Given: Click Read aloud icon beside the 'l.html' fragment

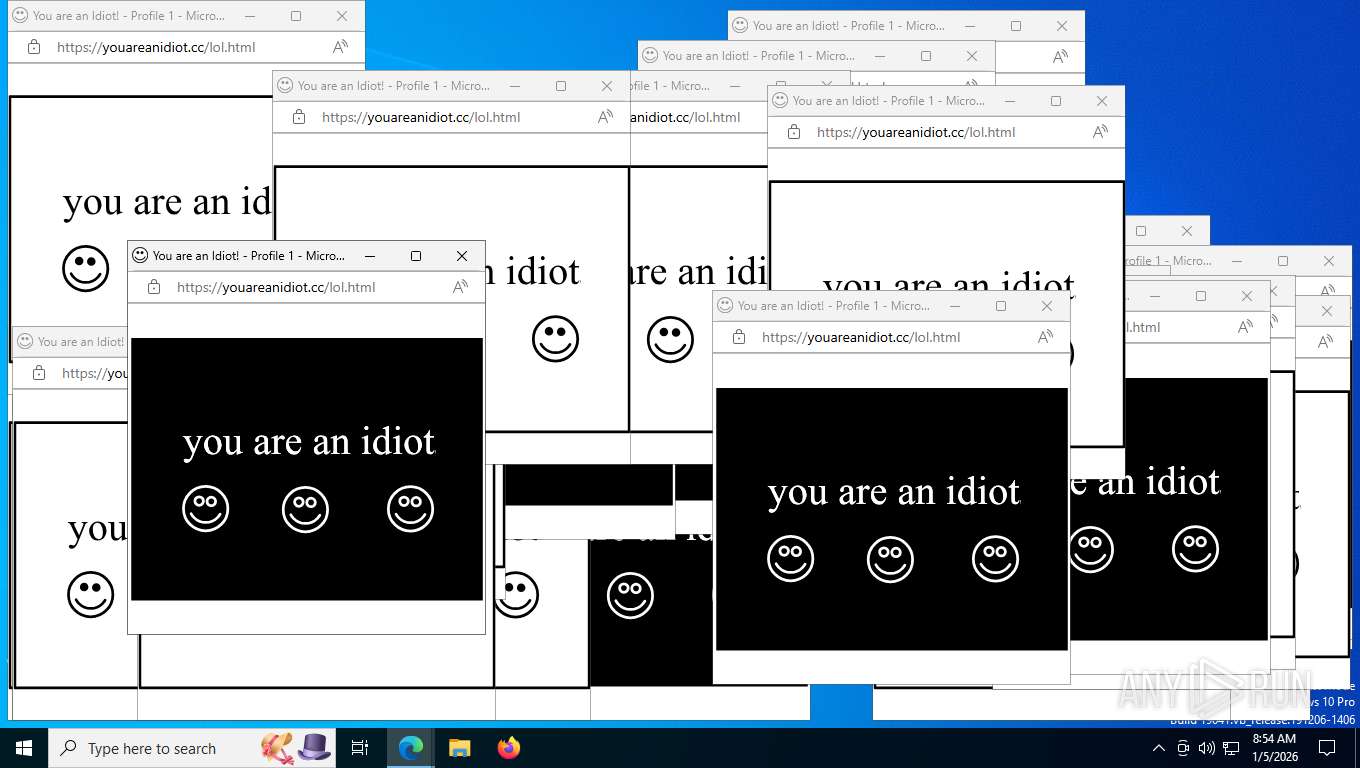Looking at the screenshot, I should coord(1245,327).
